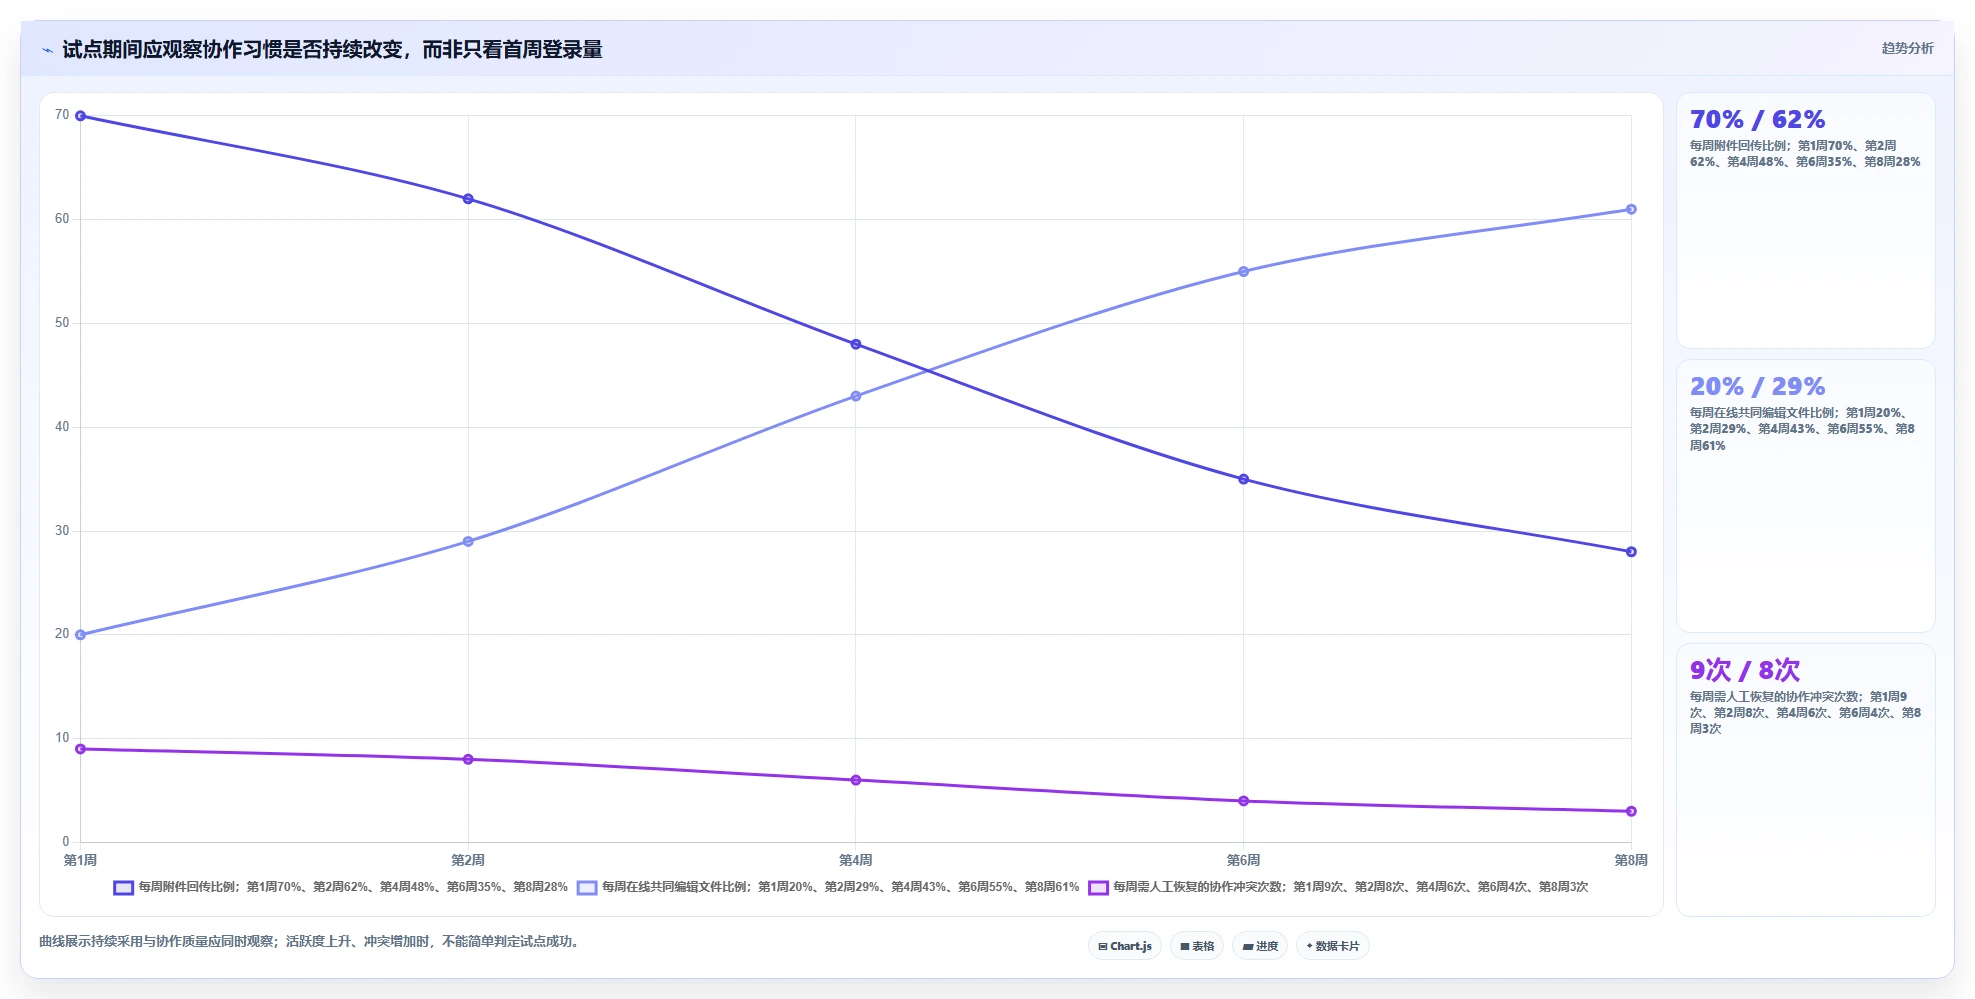Click the 第8周 x-axis label
1975x999 pixels.
coord(1631,860)
